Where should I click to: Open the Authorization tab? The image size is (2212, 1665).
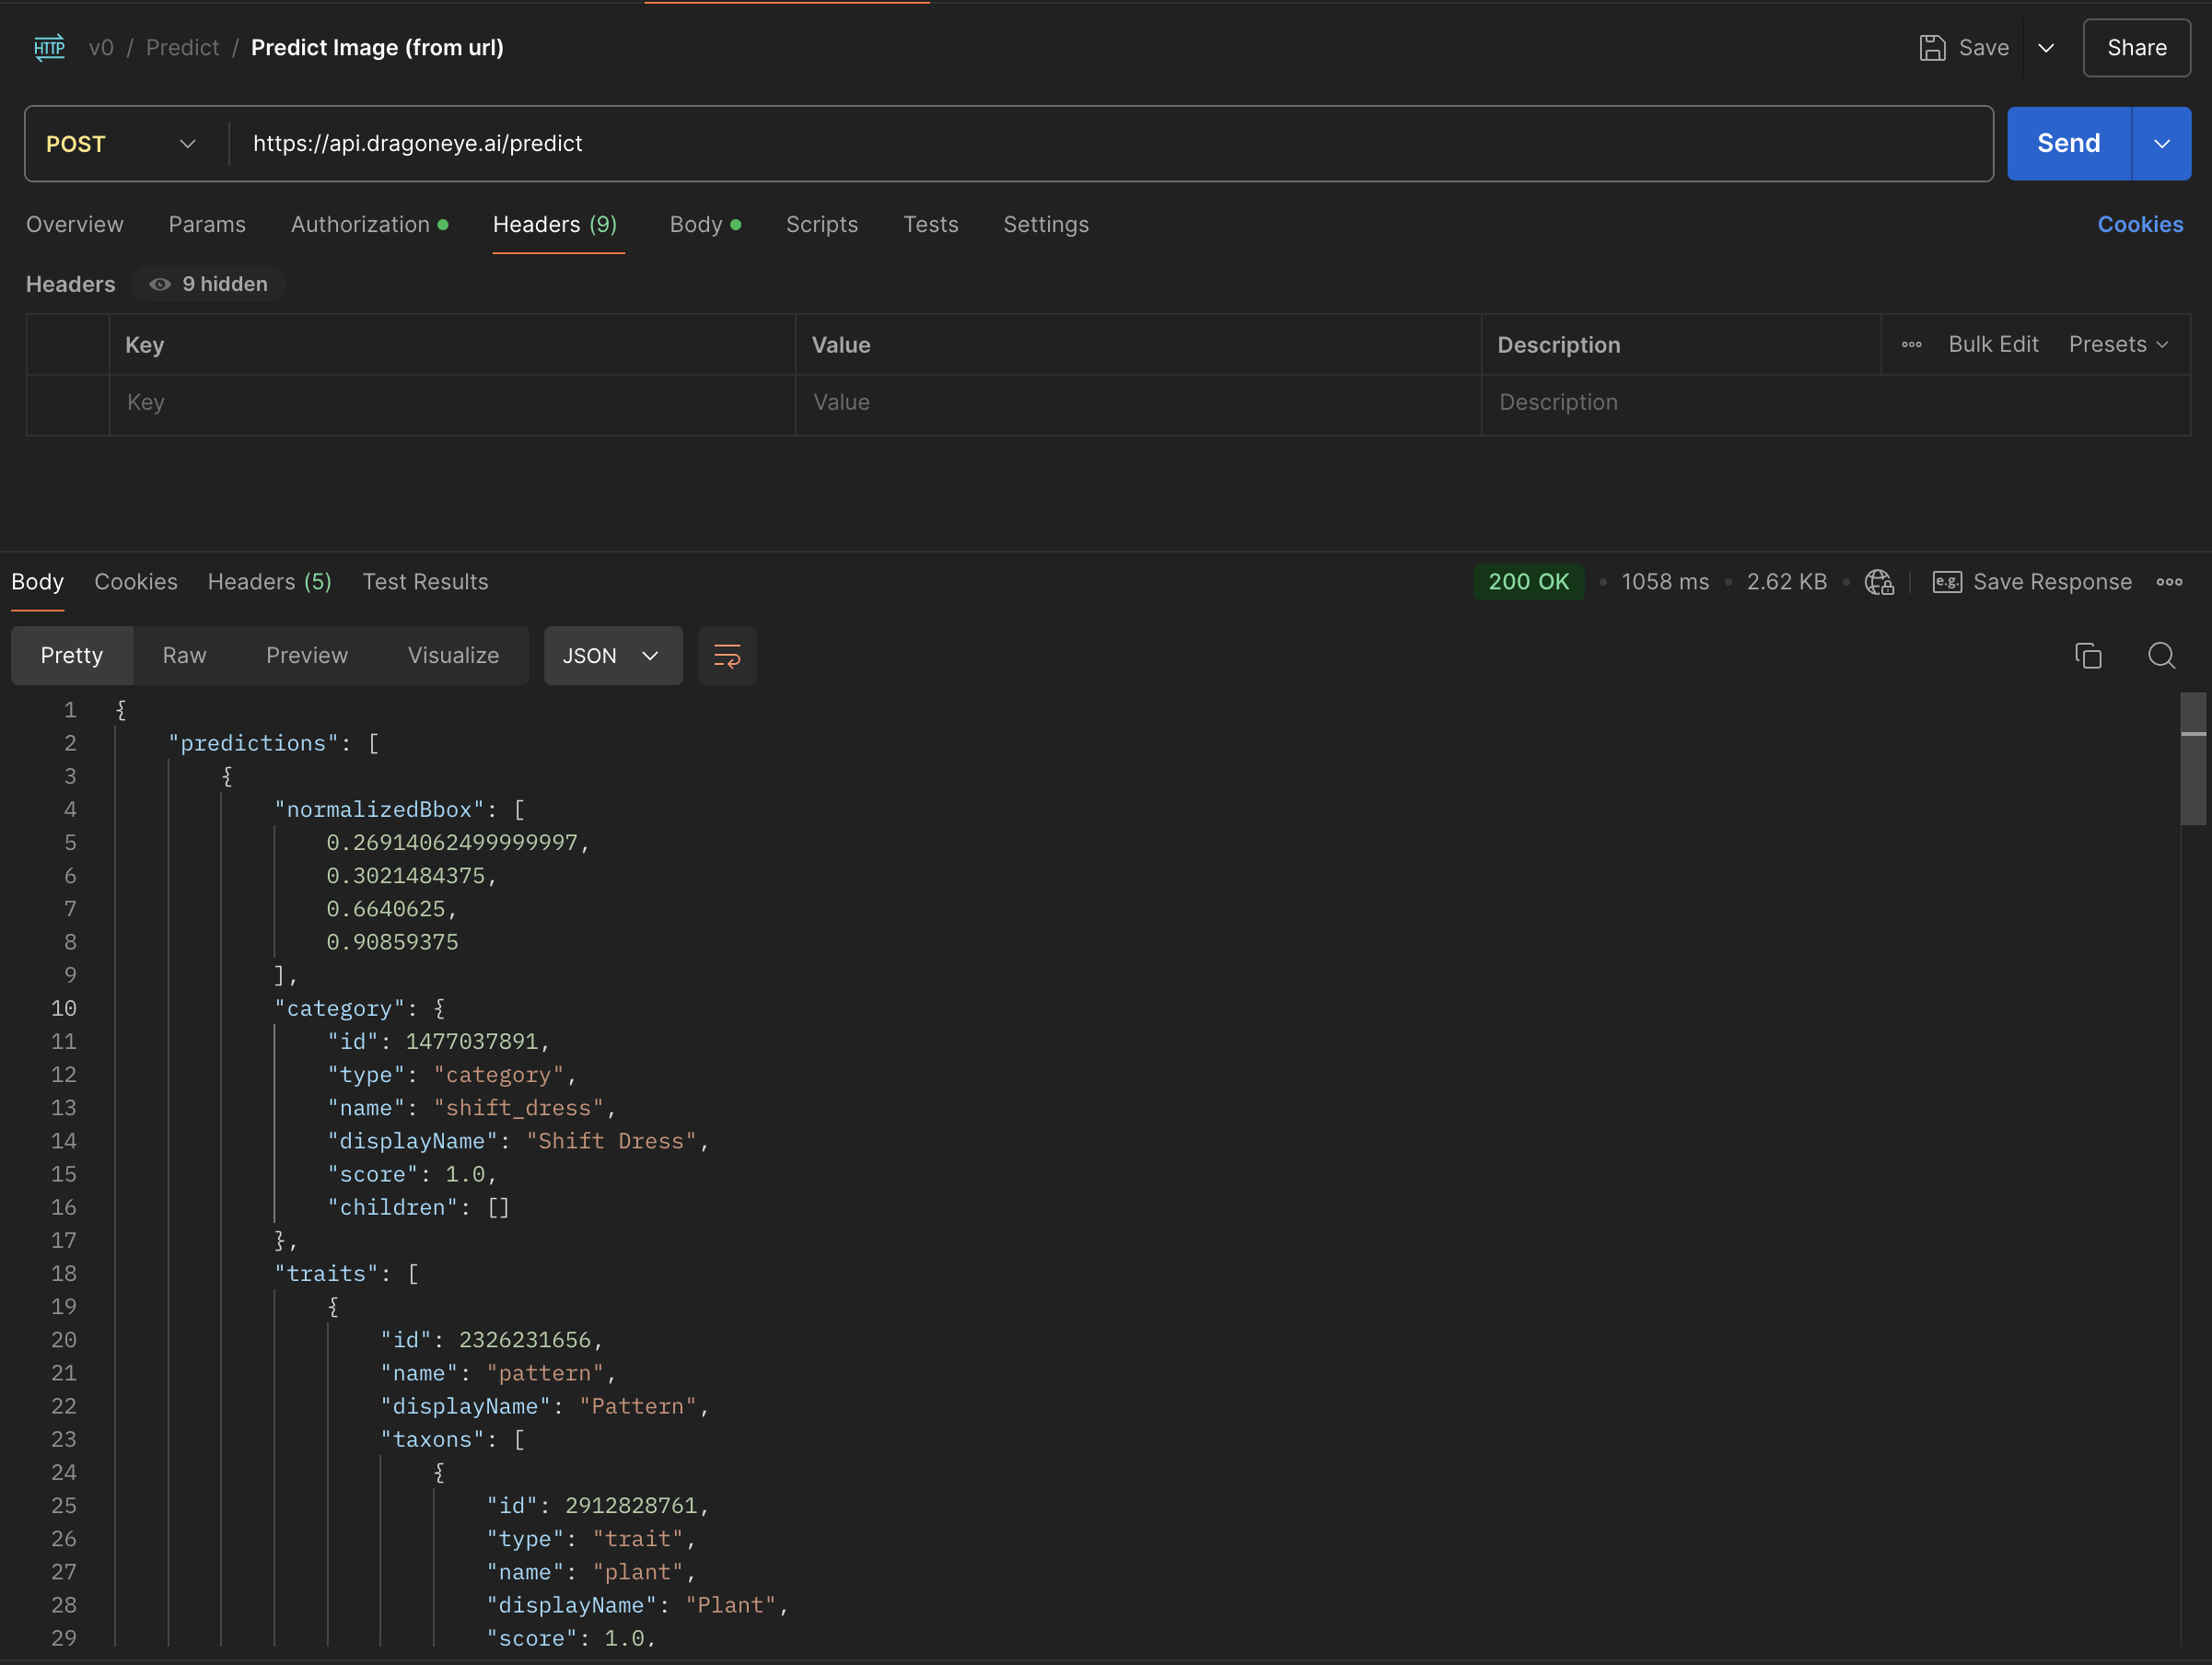369,224
